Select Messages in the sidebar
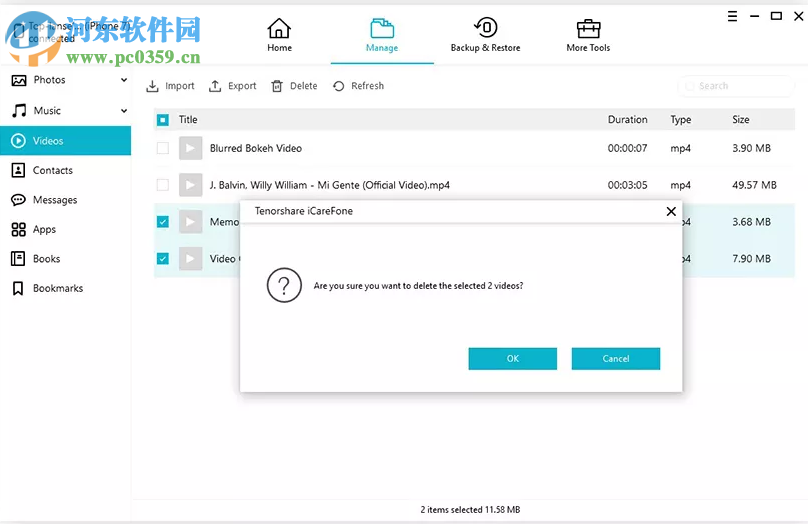808x524 pixels. tap(65, 200)
